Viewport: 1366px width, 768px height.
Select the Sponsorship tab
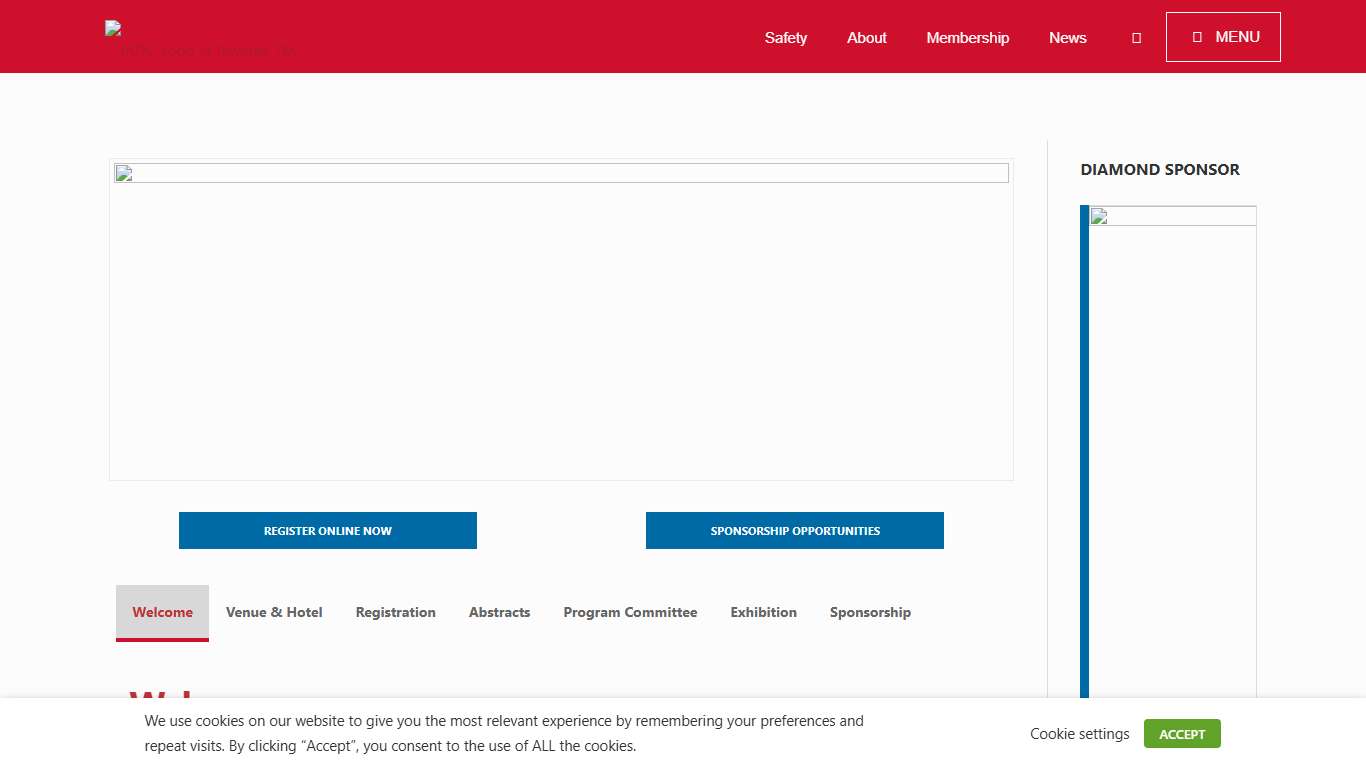(870, 612)
